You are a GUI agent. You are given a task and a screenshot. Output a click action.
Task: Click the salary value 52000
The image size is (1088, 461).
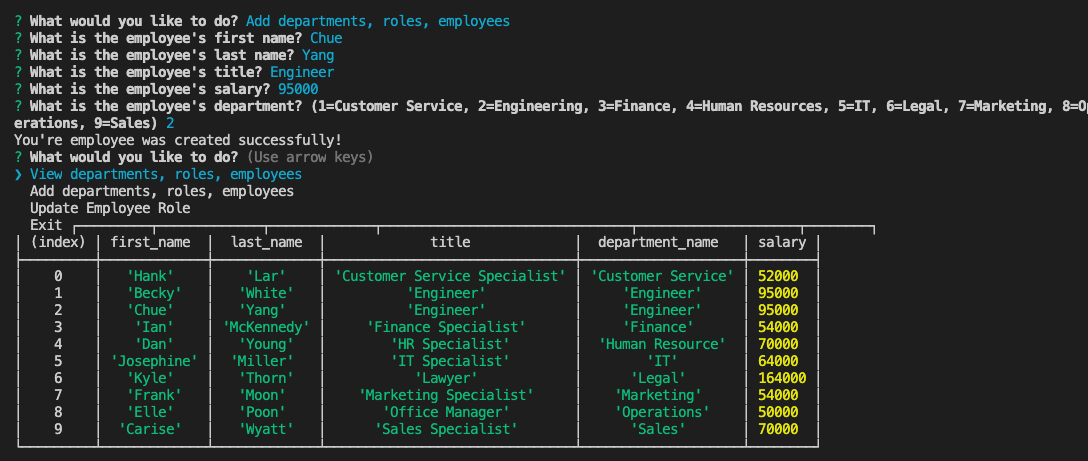[x=778, y=276]
